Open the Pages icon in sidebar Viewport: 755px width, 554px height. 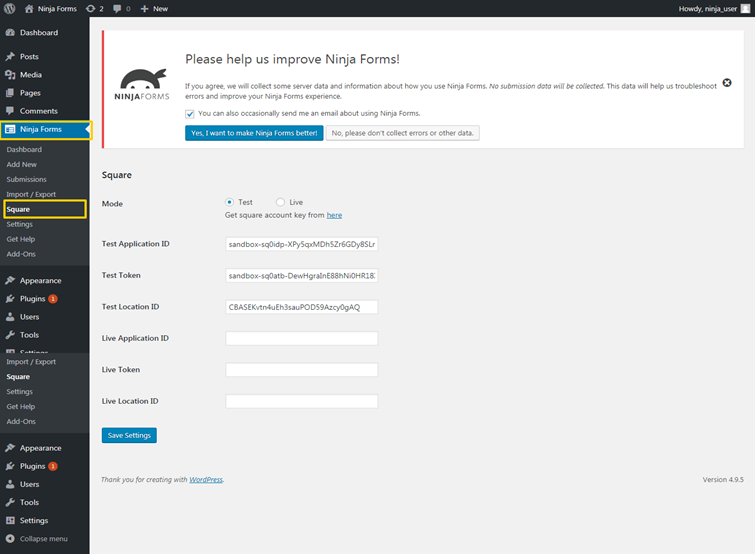click(10, 93)
